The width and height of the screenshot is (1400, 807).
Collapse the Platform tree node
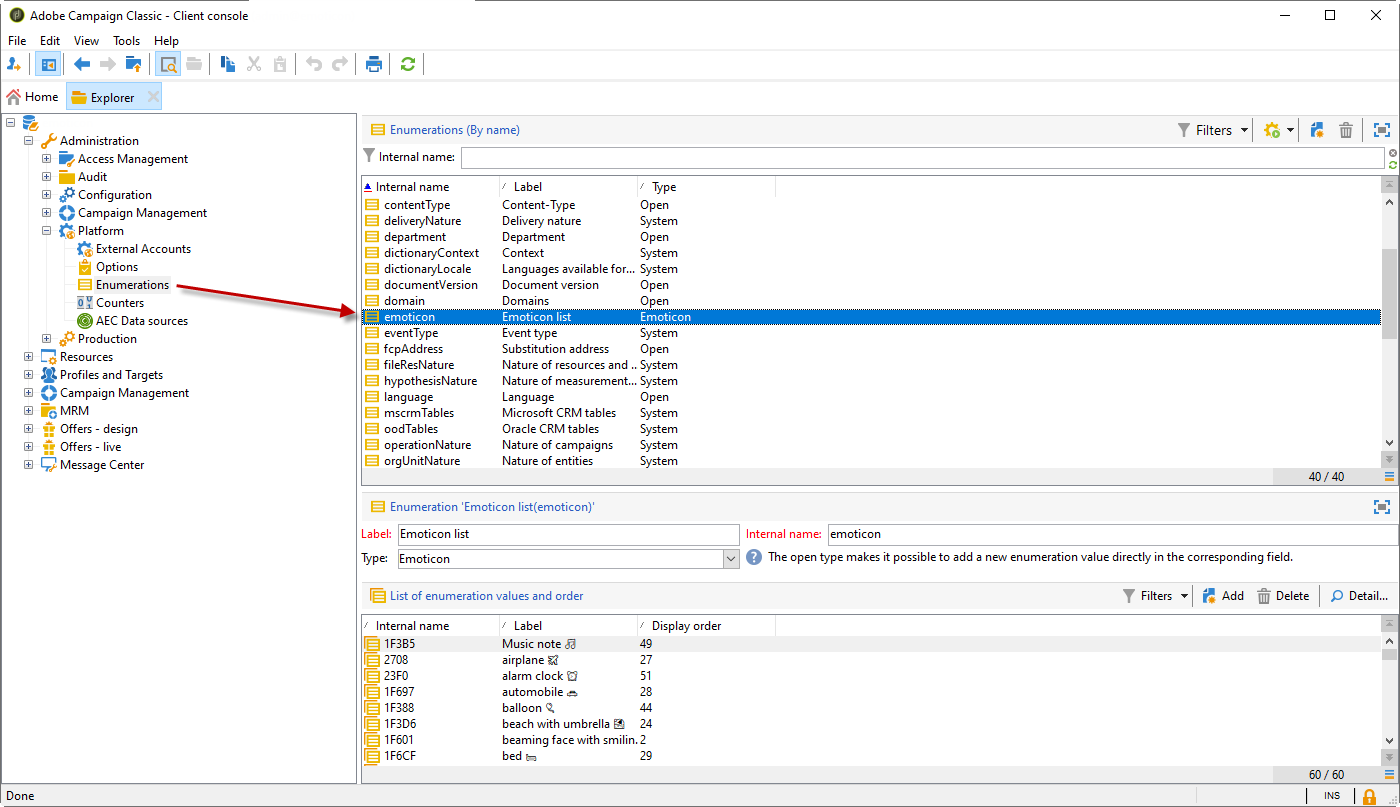(47, 231)
